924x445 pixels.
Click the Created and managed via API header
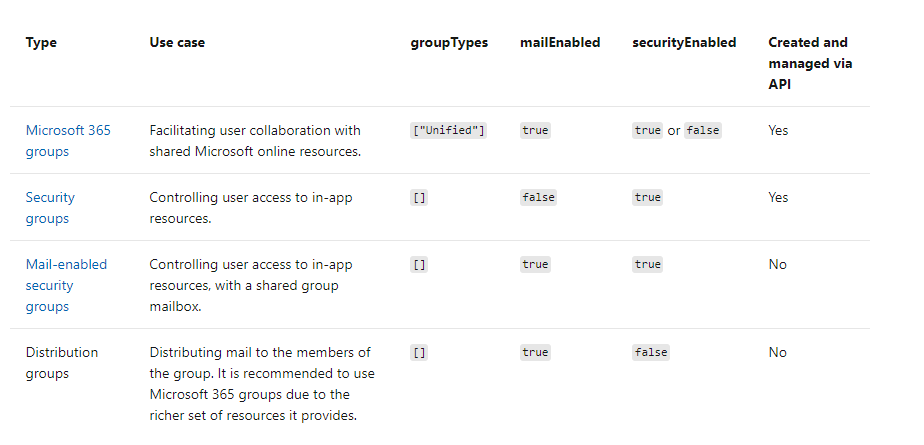810,63
